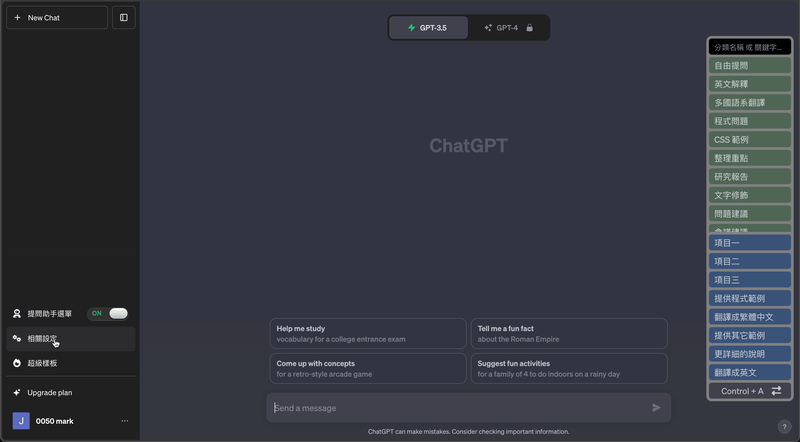This screenshot has height=442, width=800.
Task: Click the 相關設定 gears icon
Action: [x=17, y=338]
